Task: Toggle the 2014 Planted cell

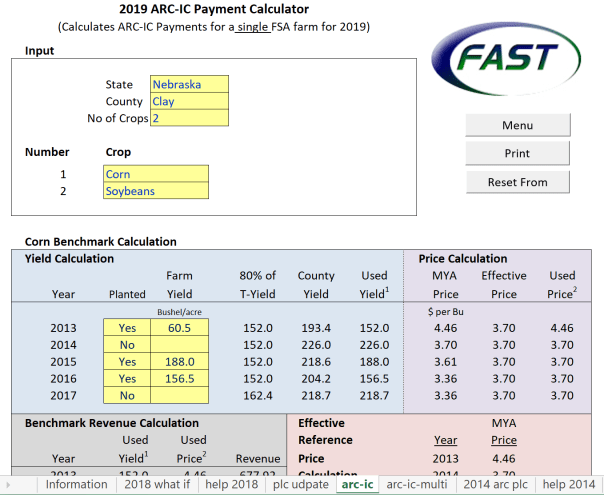Action: [126, 345]
